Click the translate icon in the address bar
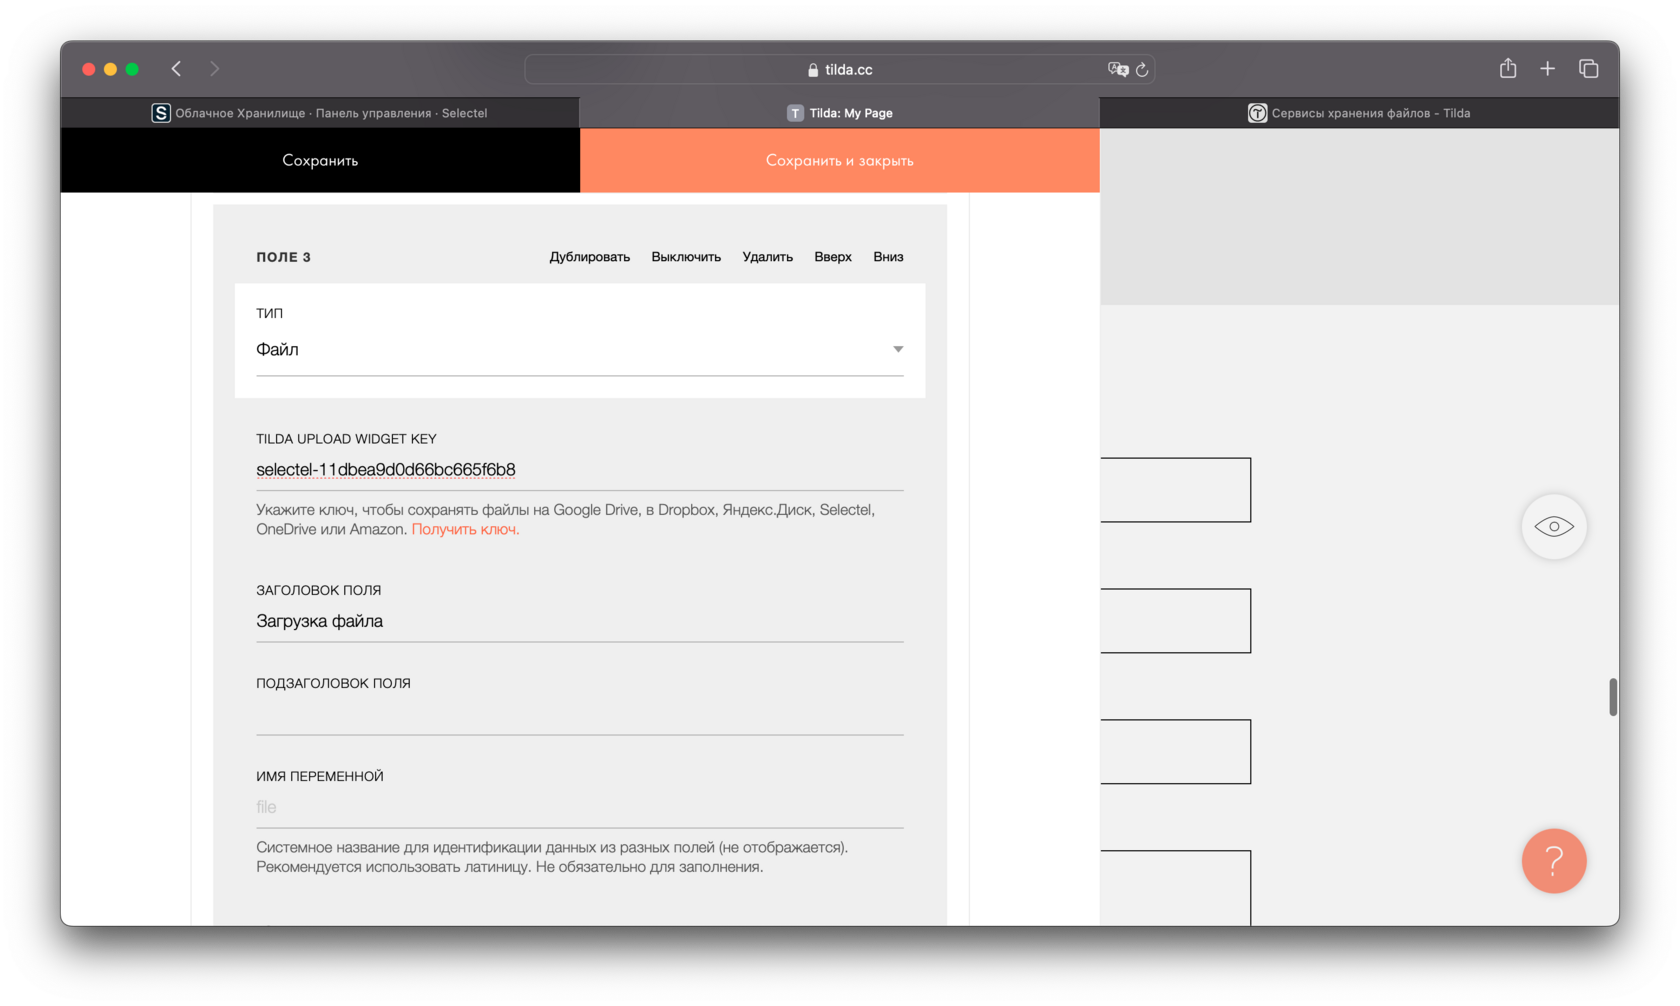 click(x=1118, y=69)
